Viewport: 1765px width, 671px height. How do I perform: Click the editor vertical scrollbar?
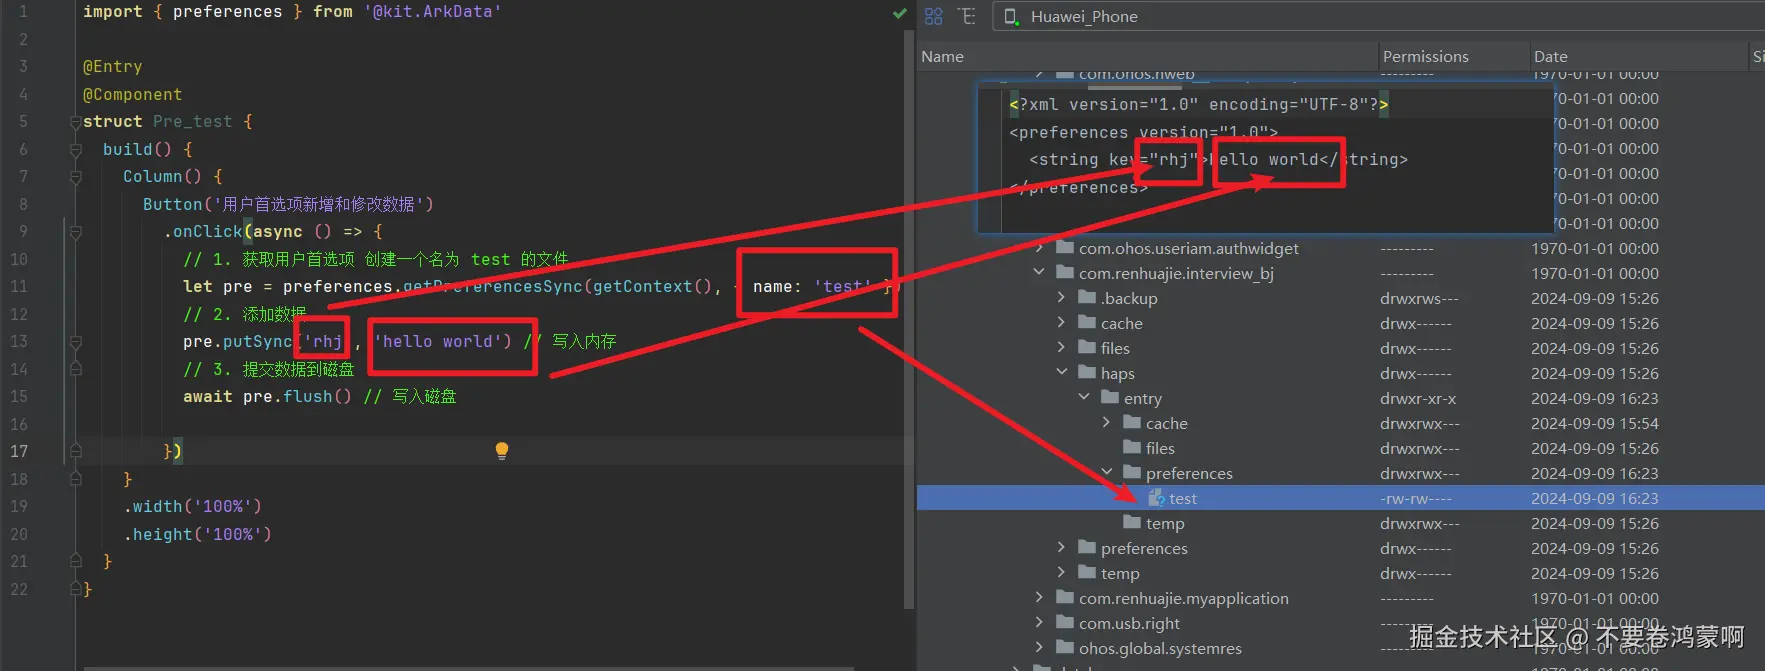coord(908,320)
